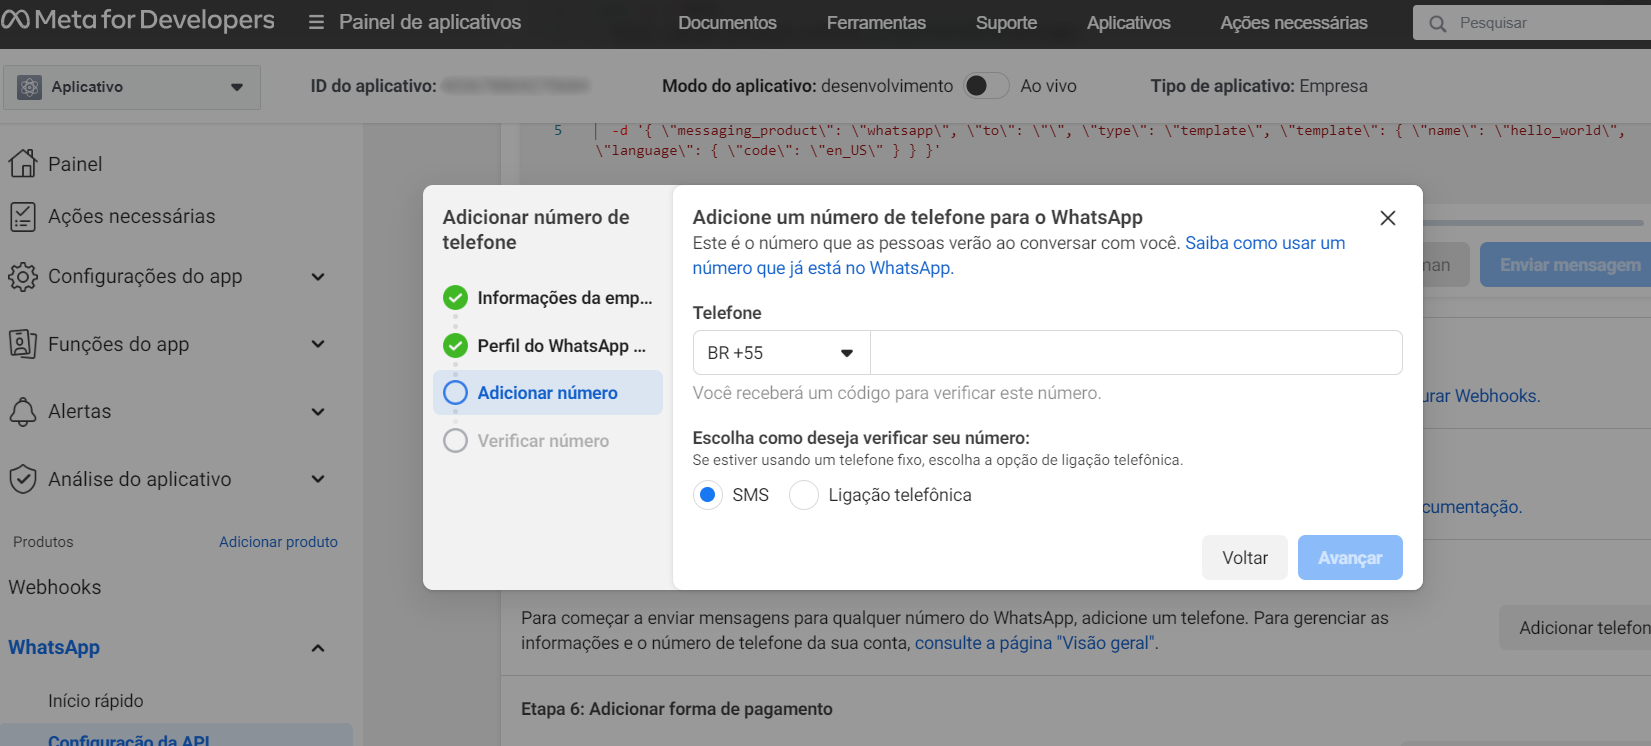Select Ligação telefônica verification option
Screen dimensions: 1651x746
point(804,495)
